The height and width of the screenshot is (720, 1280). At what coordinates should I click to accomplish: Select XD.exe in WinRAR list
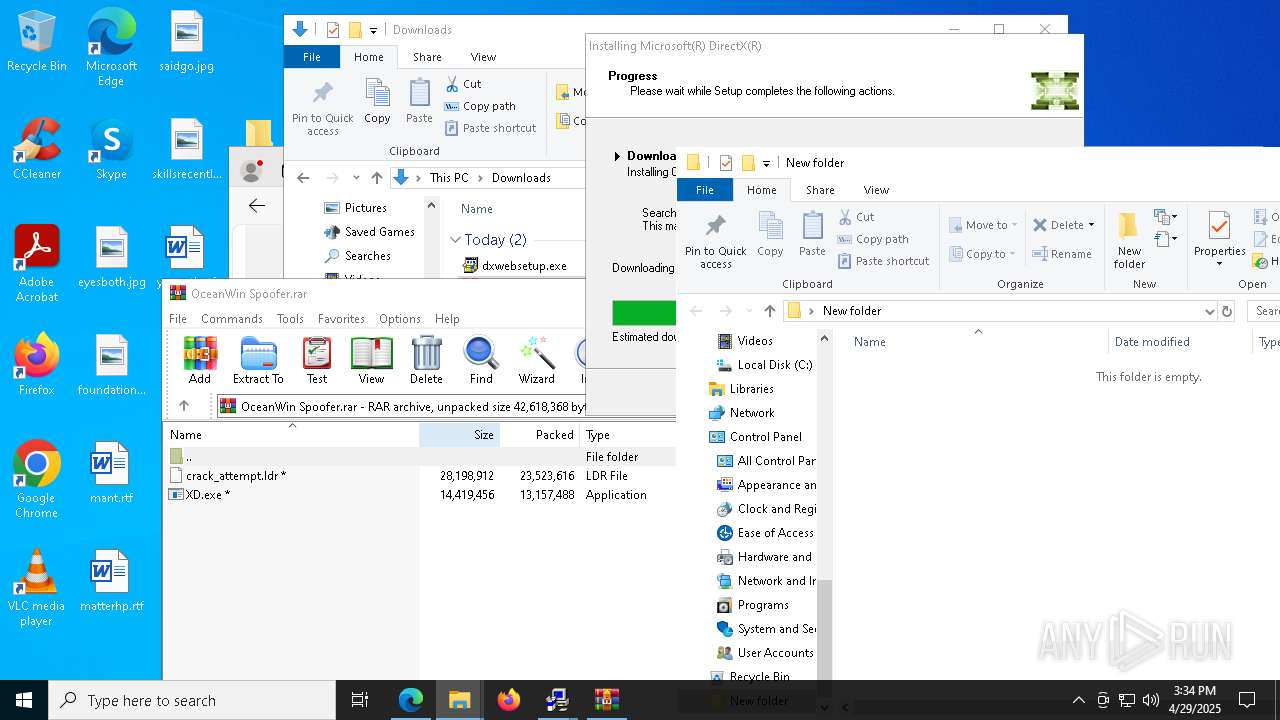(x=207, y=495)
